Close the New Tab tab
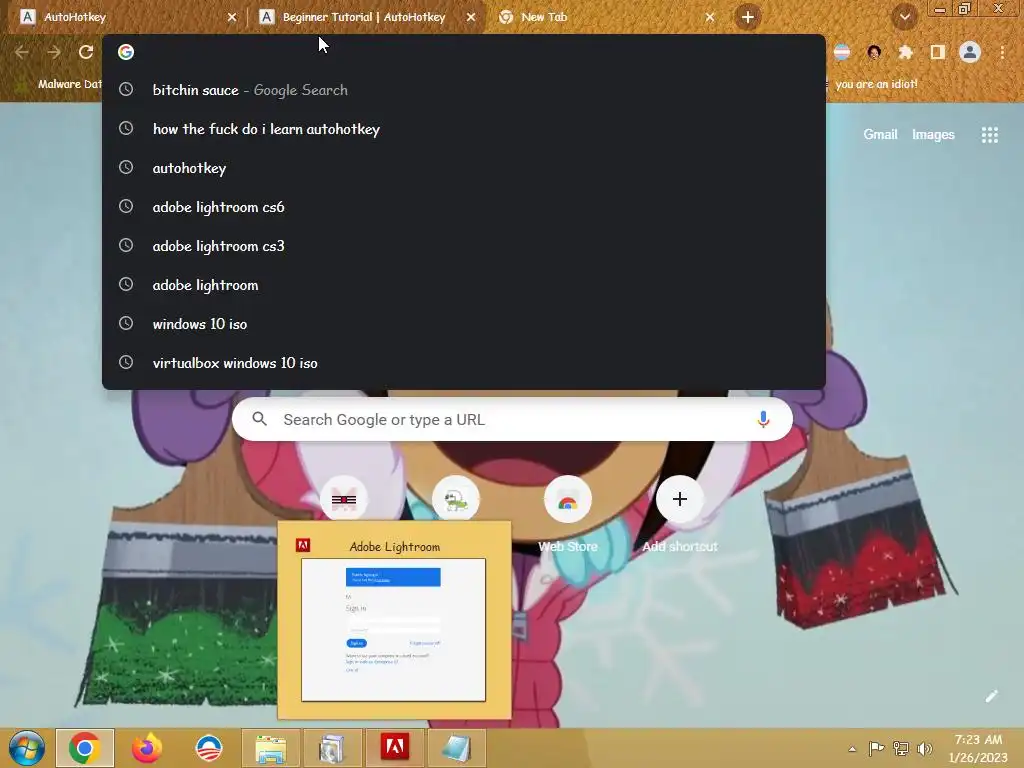The image size is (1024, 768). 710,17
